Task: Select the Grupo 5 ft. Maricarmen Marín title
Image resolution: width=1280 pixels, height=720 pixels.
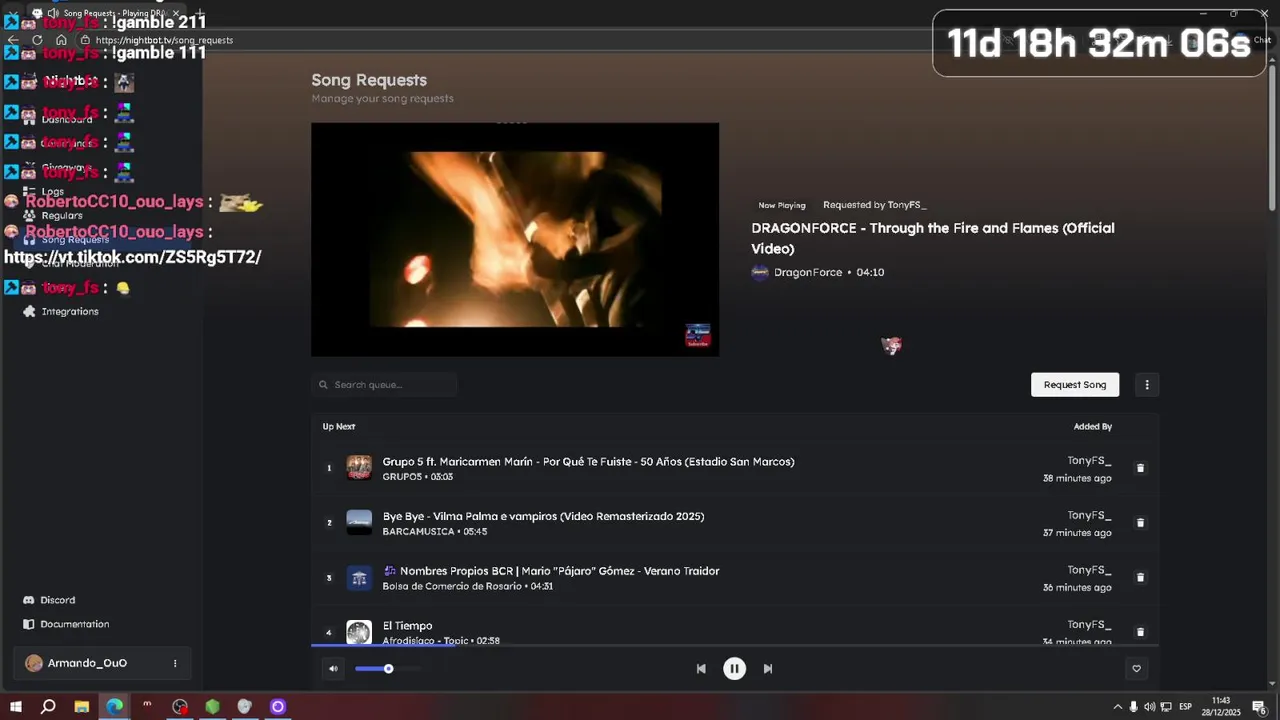Action: 588,462
